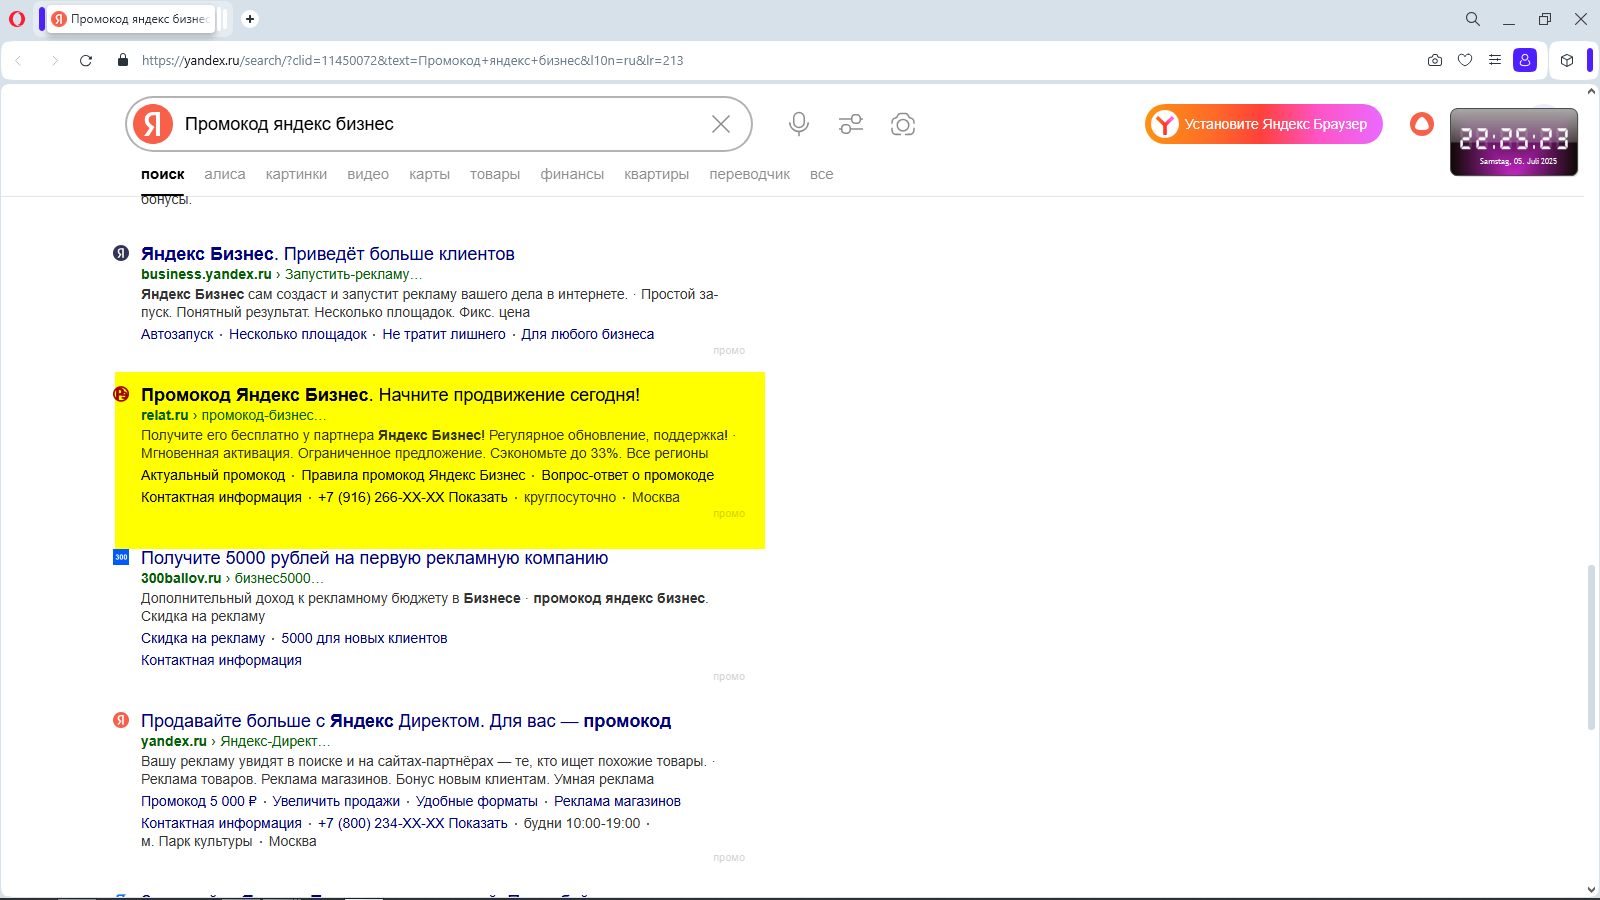Open the Скидка на рекламу sitelink
This screenshot has width=1600, height=900.
click(203, 638)
